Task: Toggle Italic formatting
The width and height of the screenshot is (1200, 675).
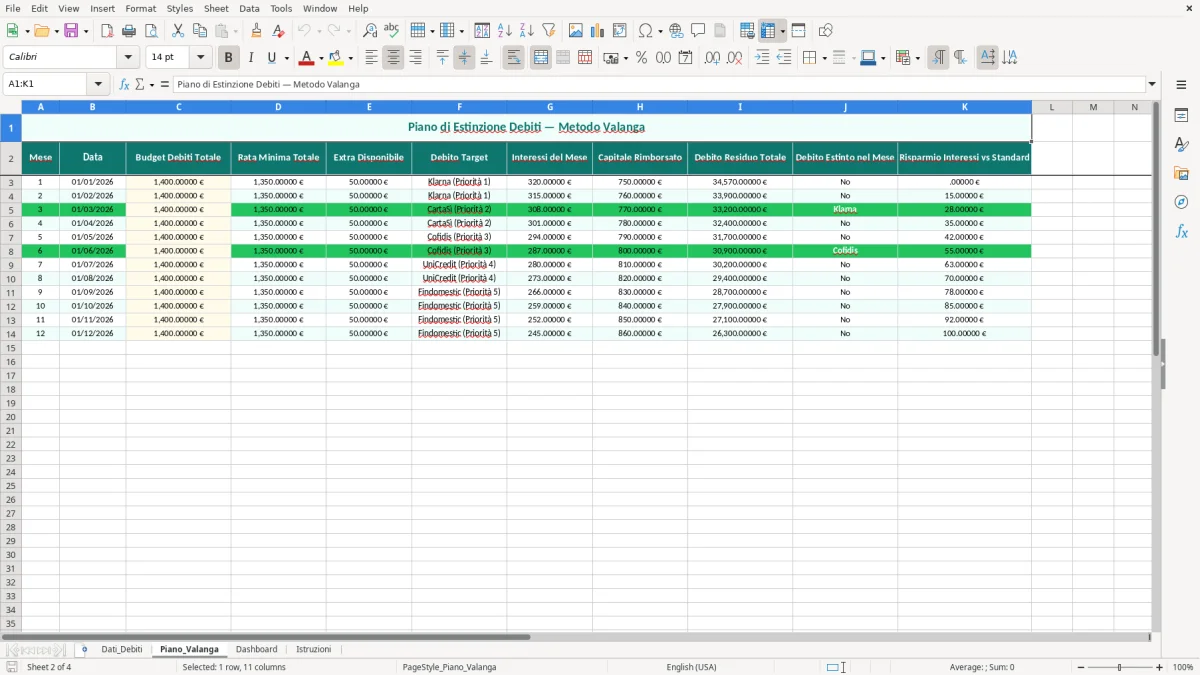Action: click(250, 58)
